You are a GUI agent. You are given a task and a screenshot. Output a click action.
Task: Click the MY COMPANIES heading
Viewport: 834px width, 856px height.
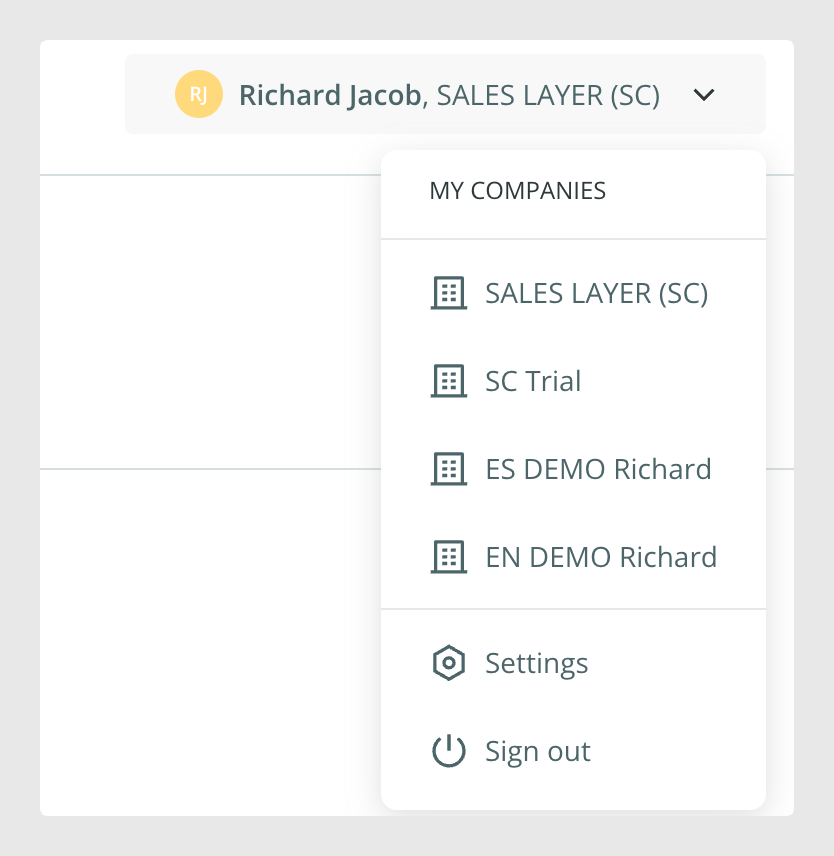click(517, 191)
